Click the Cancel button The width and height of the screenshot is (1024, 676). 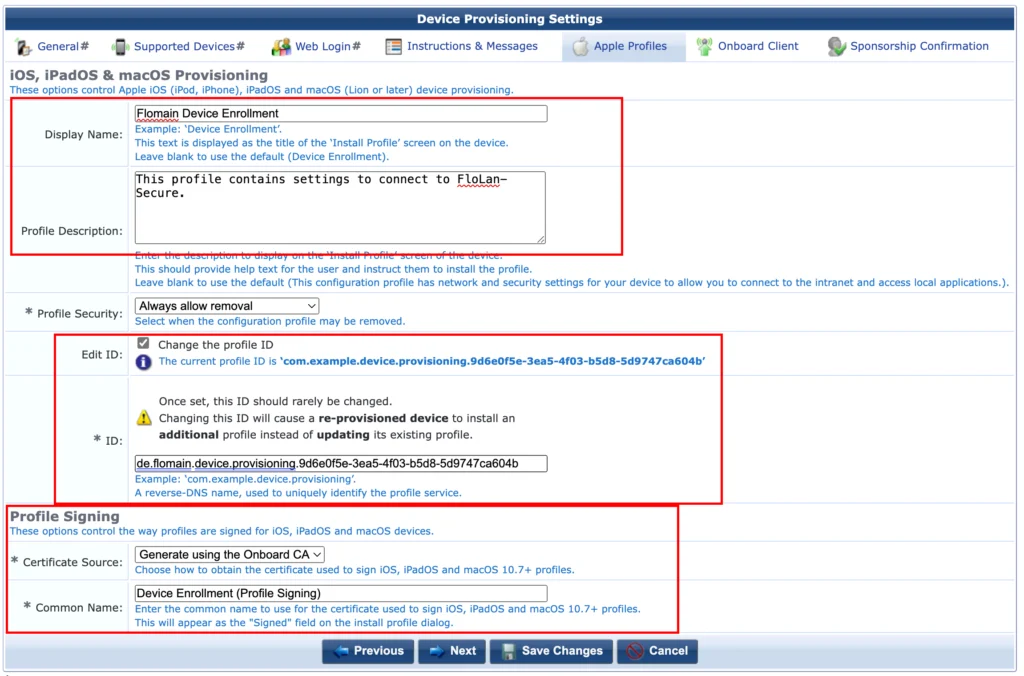[x=657, y=651]
